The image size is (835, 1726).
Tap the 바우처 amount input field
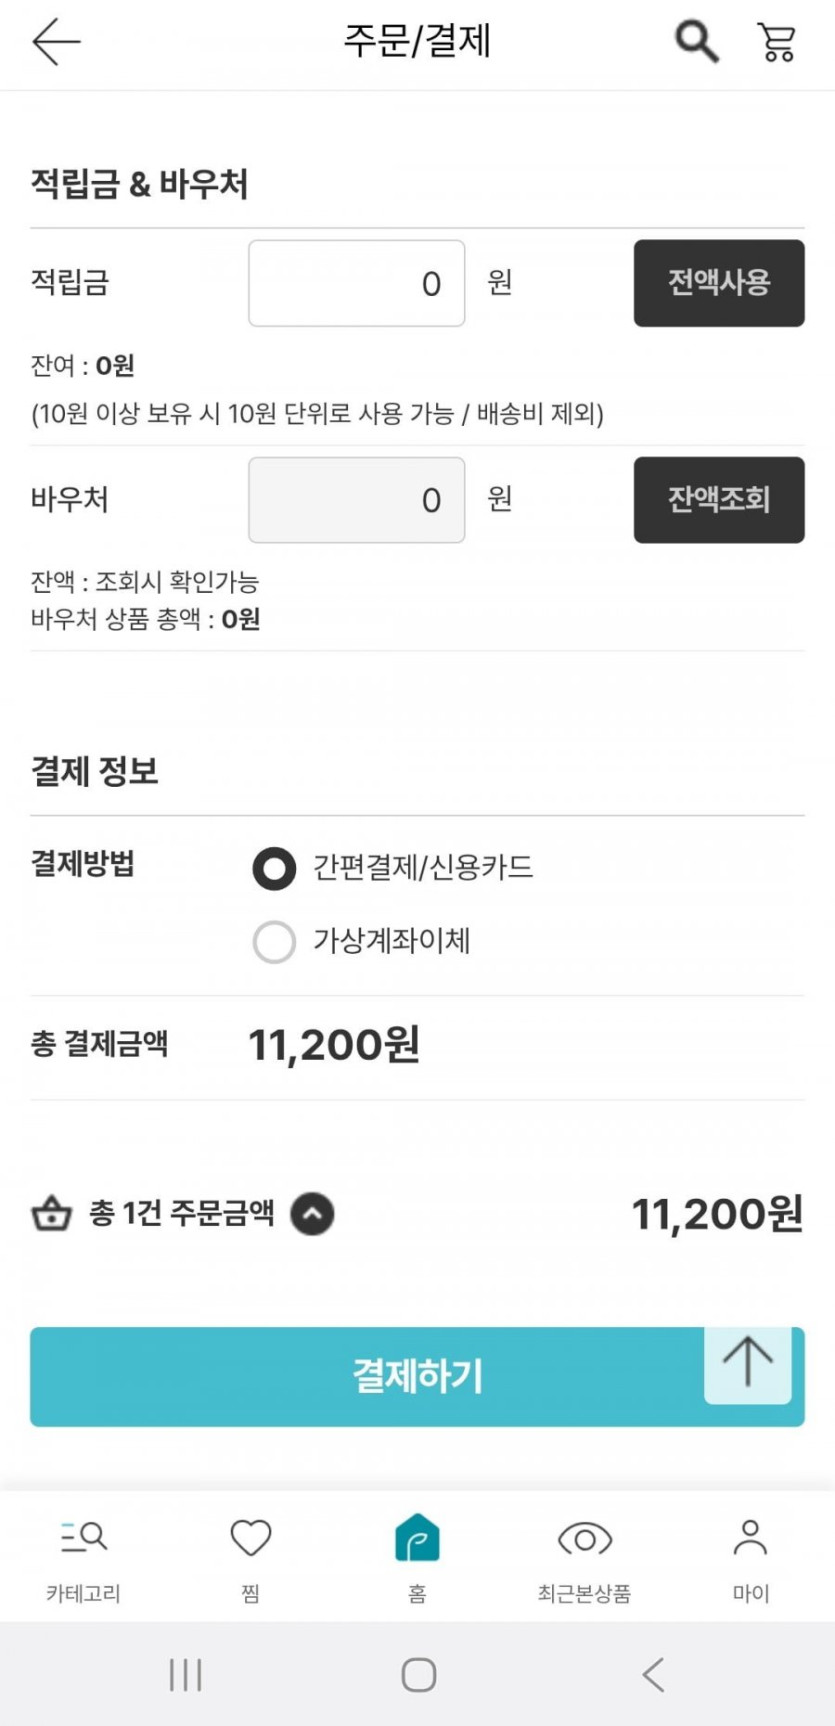pyautogui.click(x=356, y=500)
